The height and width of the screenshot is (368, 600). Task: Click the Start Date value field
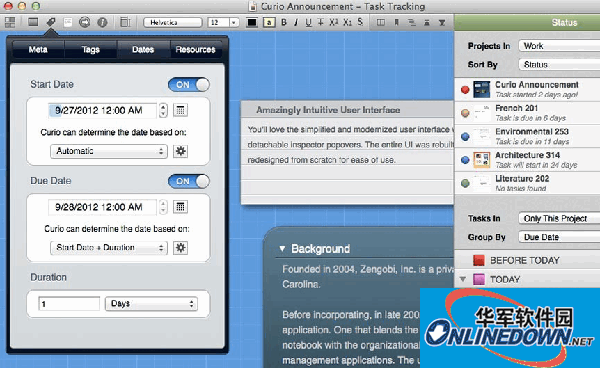103,111
